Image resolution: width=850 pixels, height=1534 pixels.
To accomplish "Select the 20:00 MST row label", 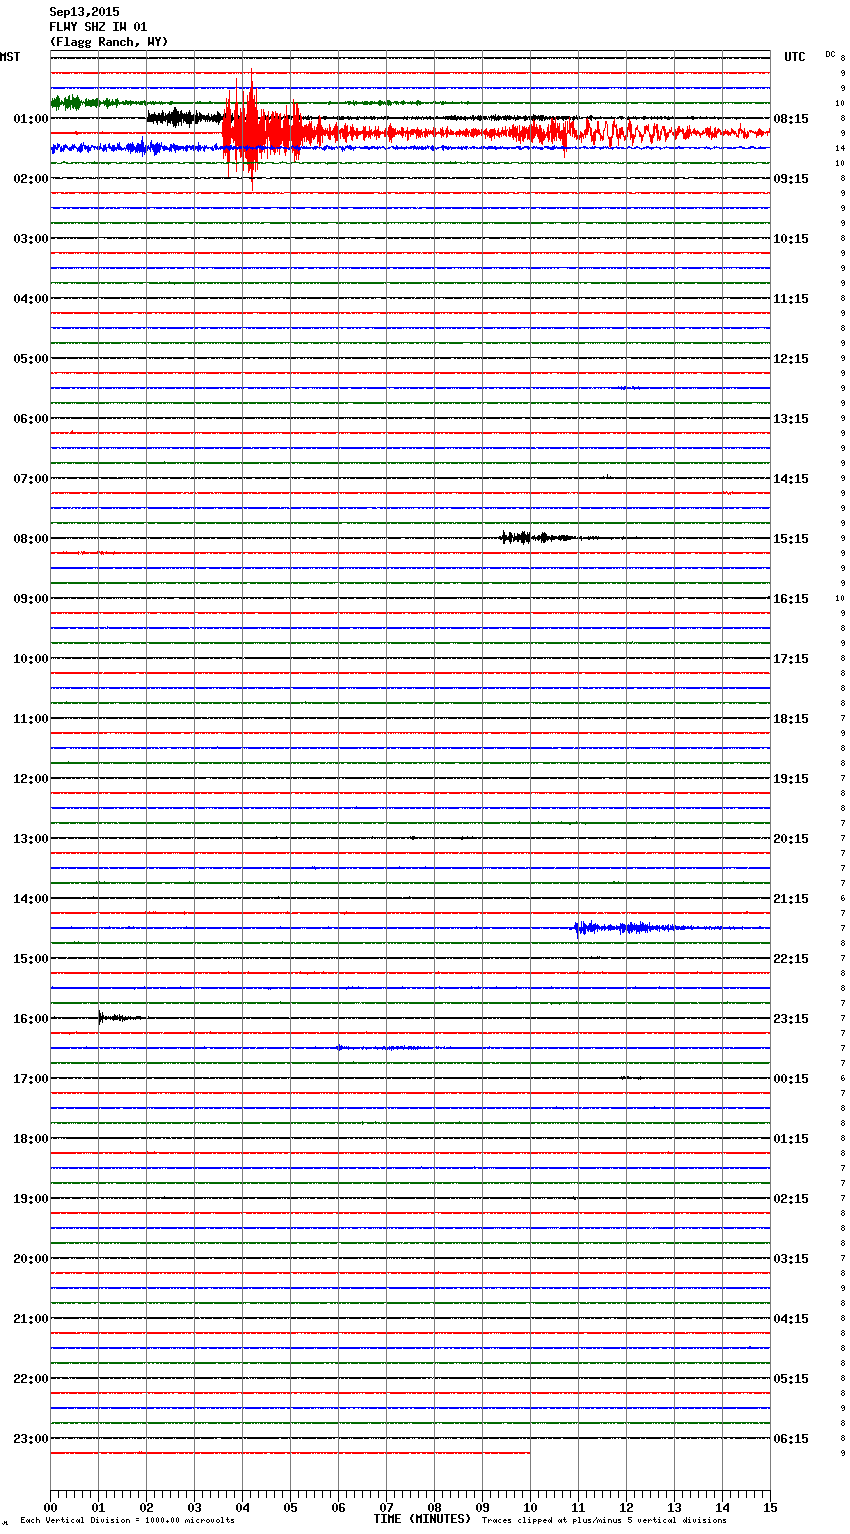I will (31, 1259).
